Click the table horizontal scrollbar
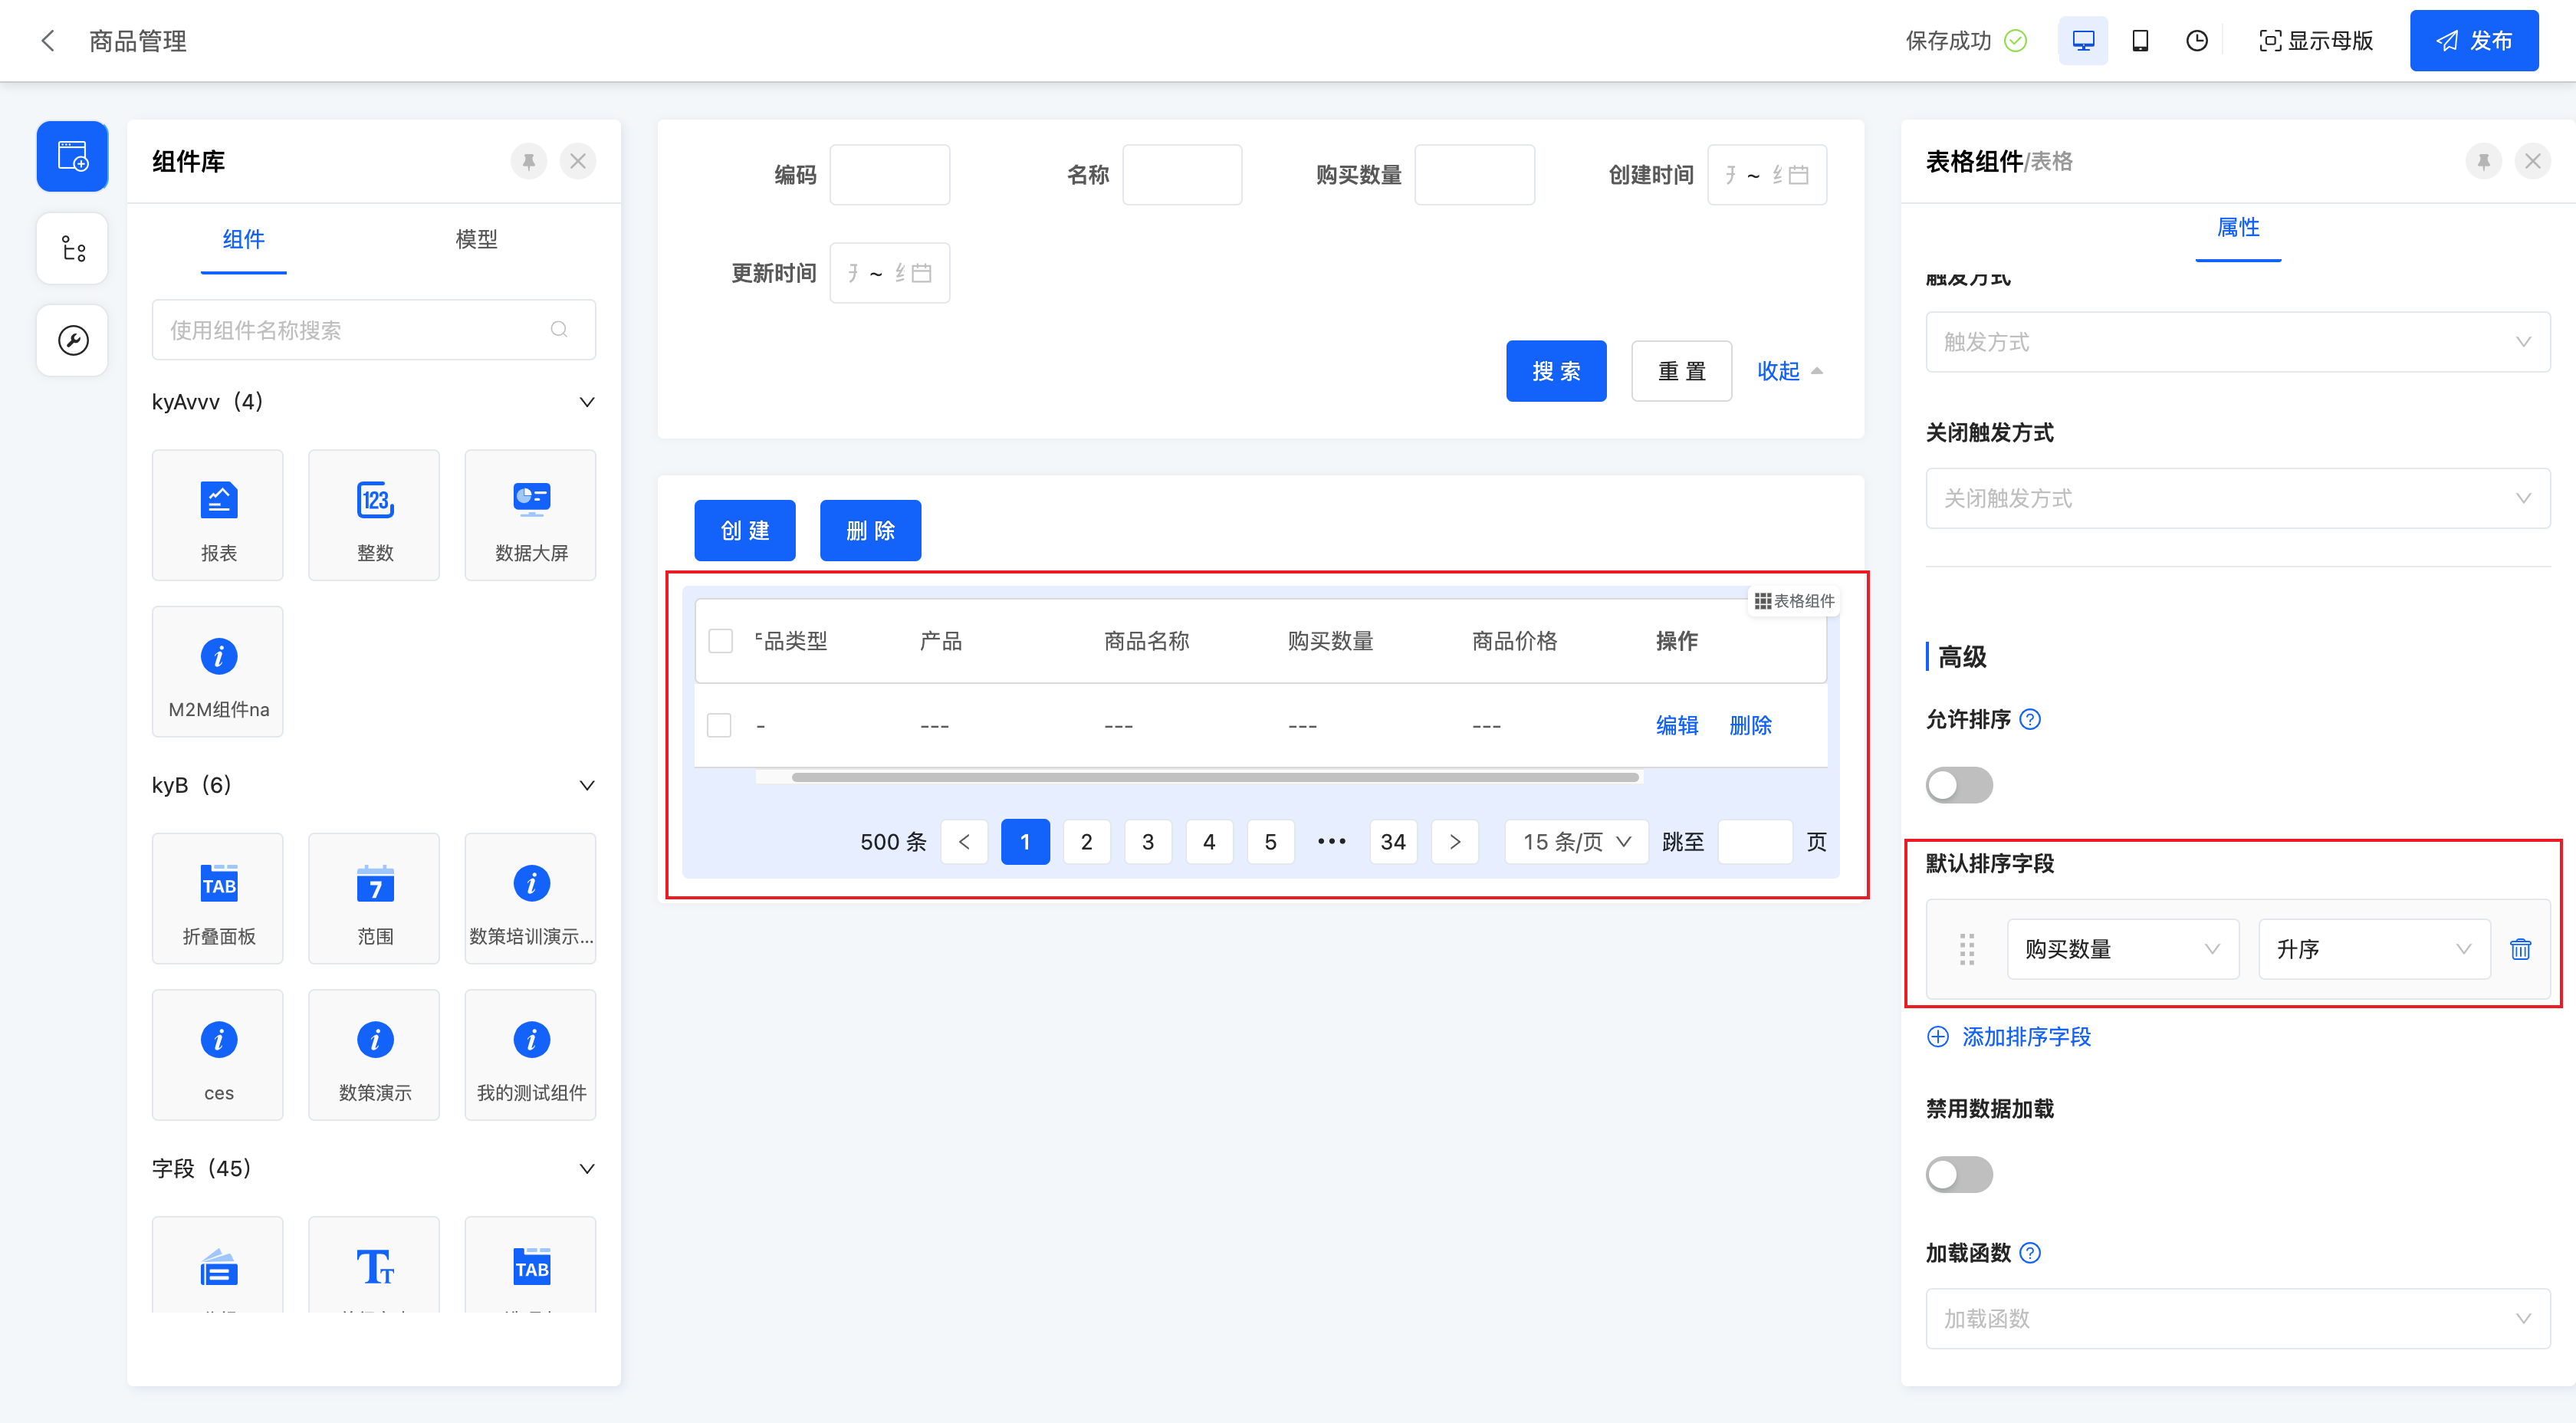 pos(1215,777)
